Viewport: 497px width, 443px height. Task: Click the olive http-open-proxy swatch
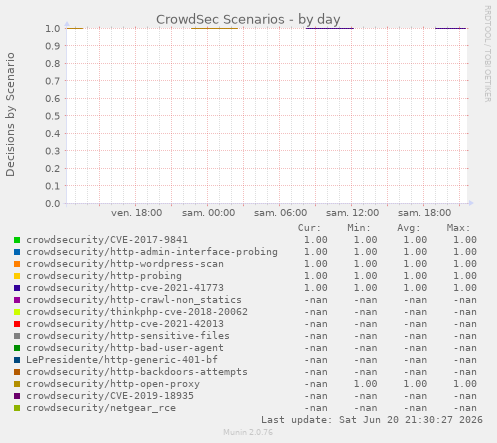(x=17, y=384)
